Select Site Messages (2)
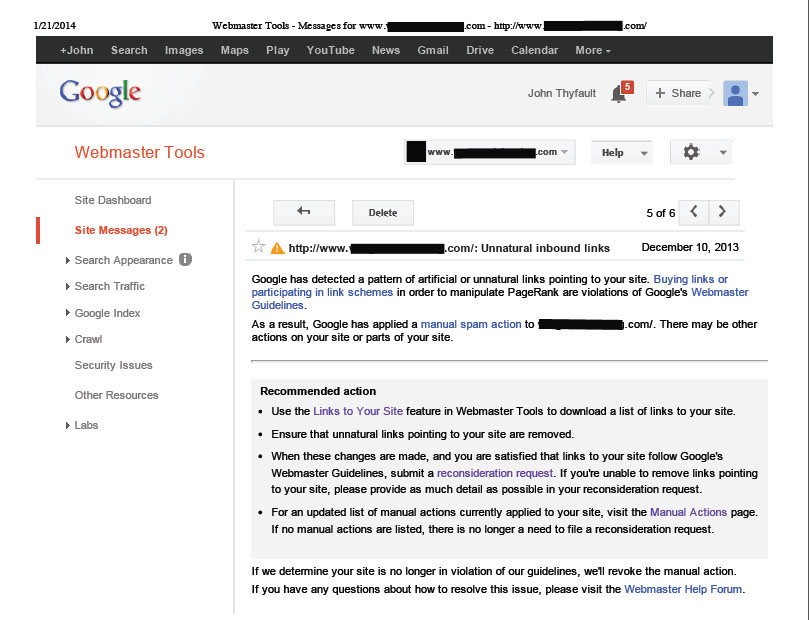Image resolution: width=809 pixels, height=620 pixels. tap(121, 230)
